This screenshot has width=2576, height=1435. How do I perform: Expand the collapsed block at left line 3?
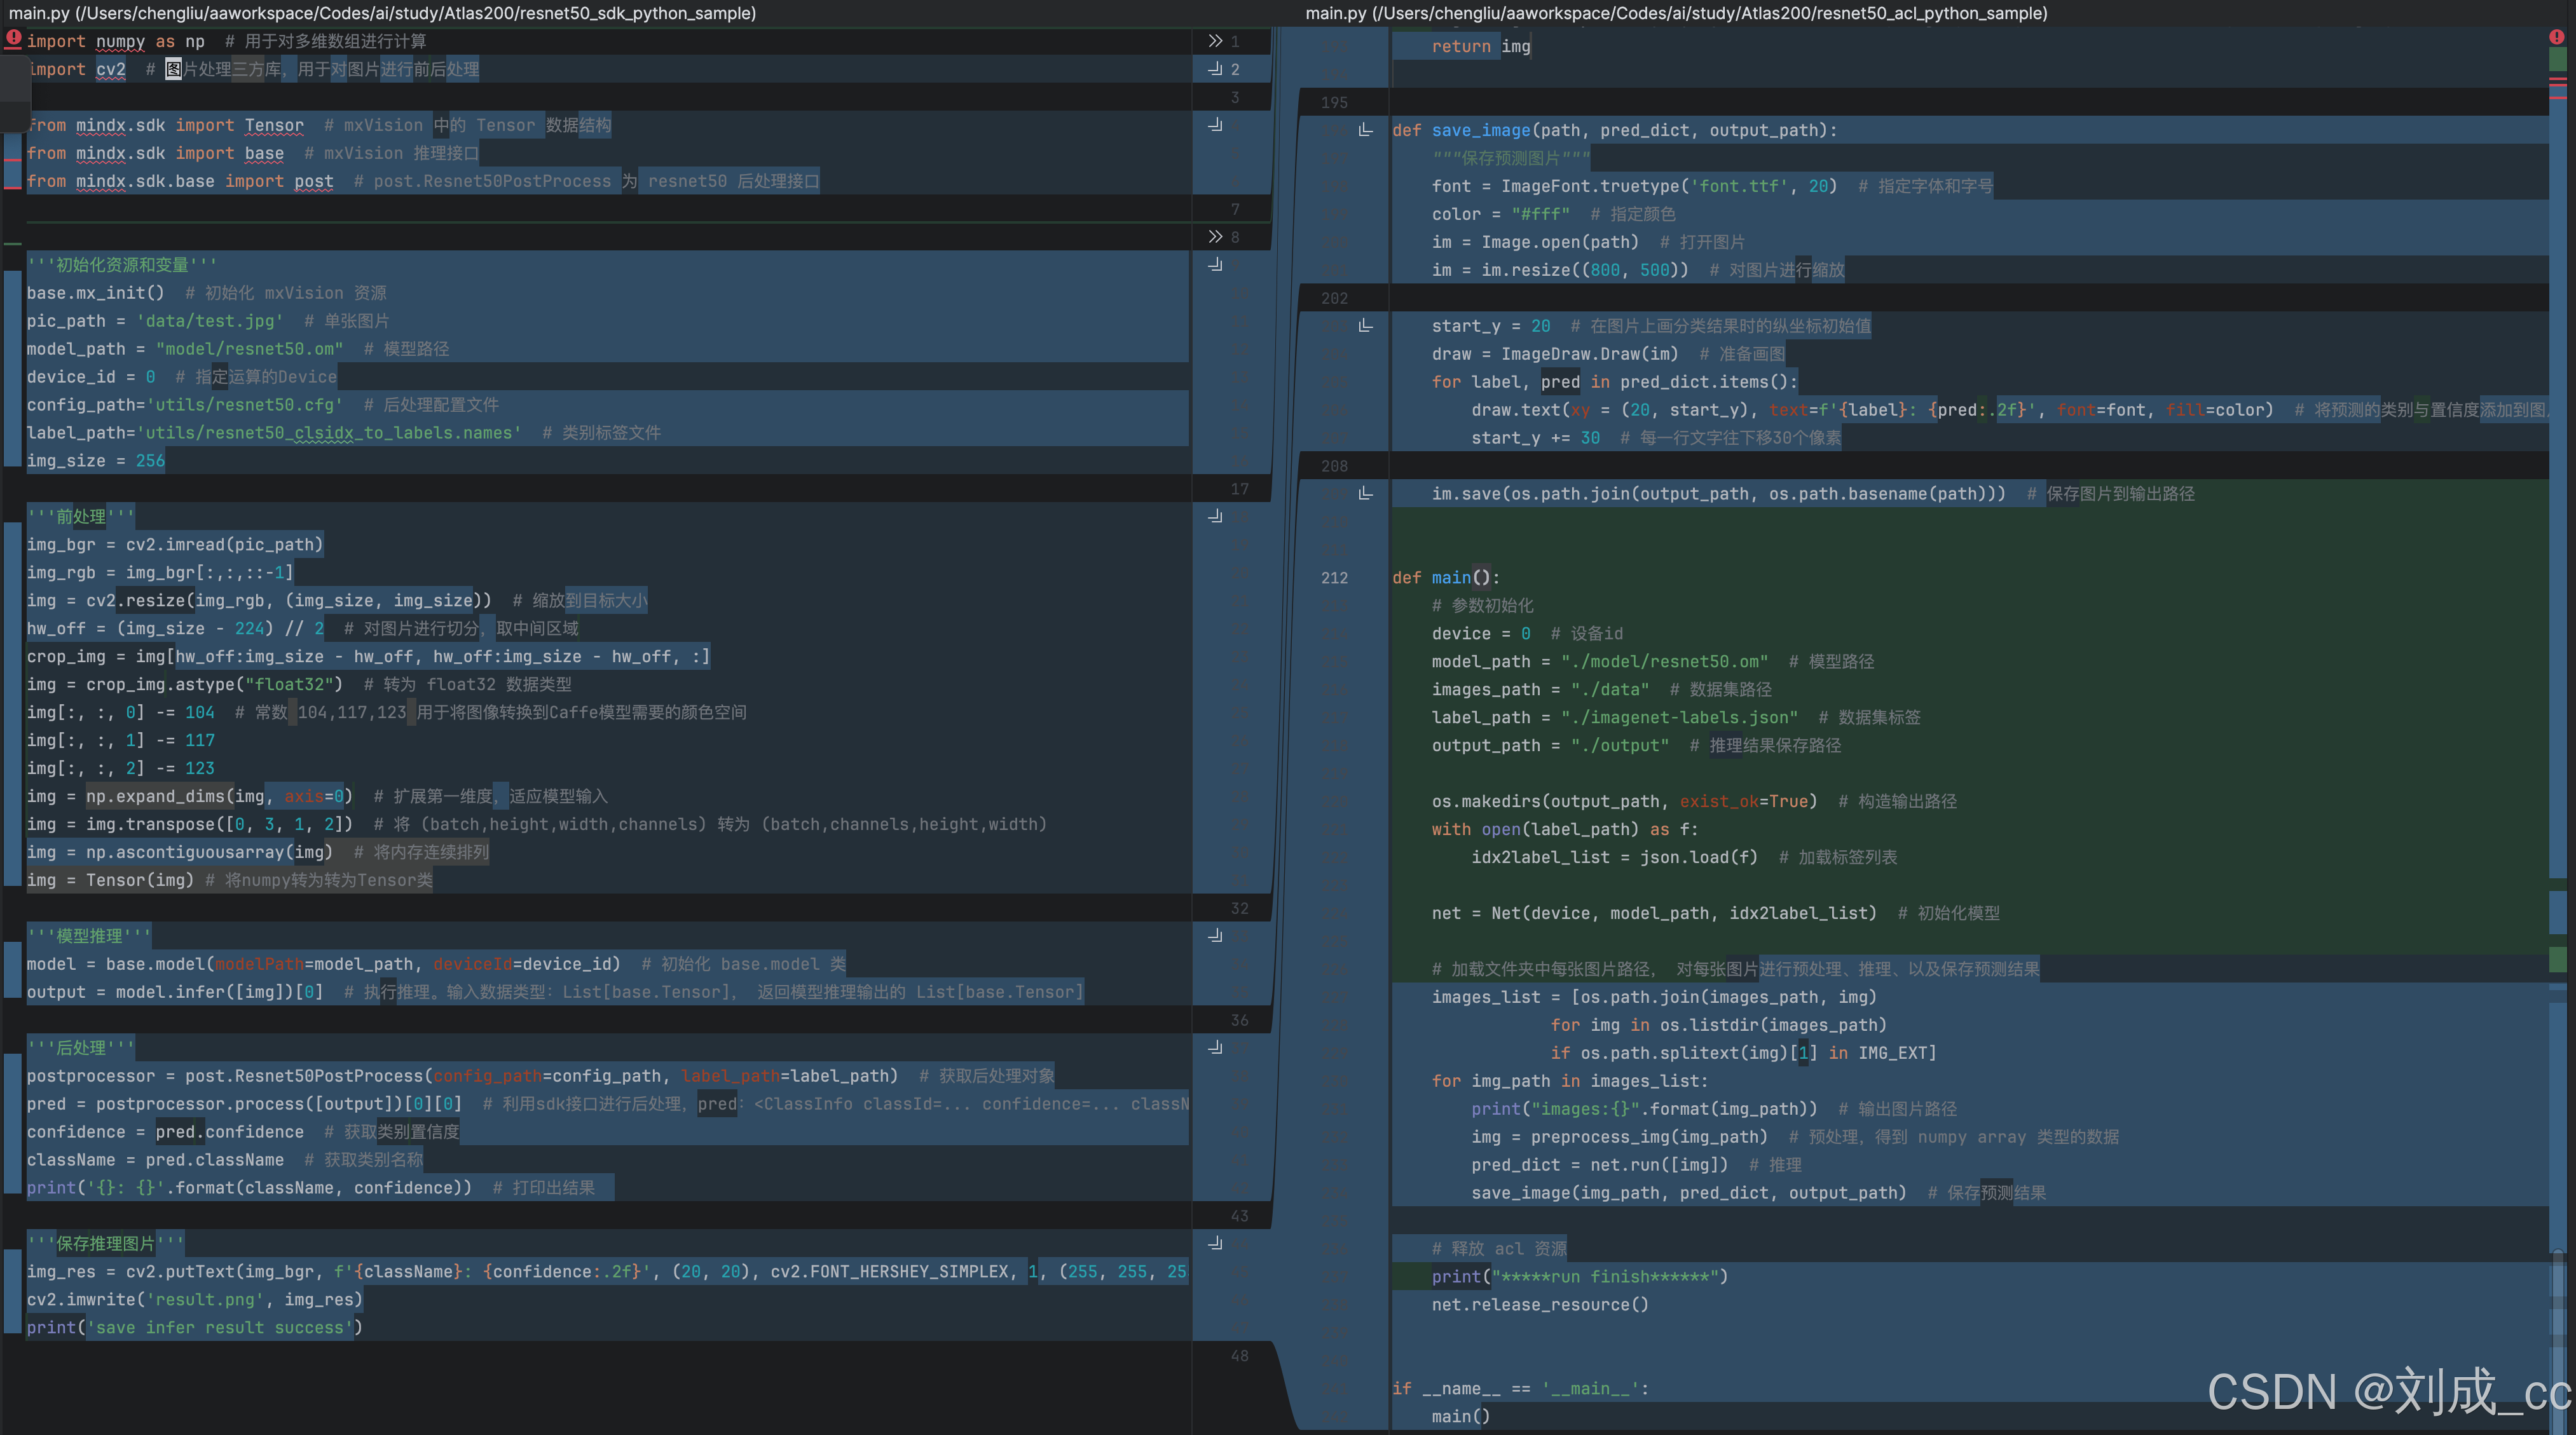[1235, 97]
